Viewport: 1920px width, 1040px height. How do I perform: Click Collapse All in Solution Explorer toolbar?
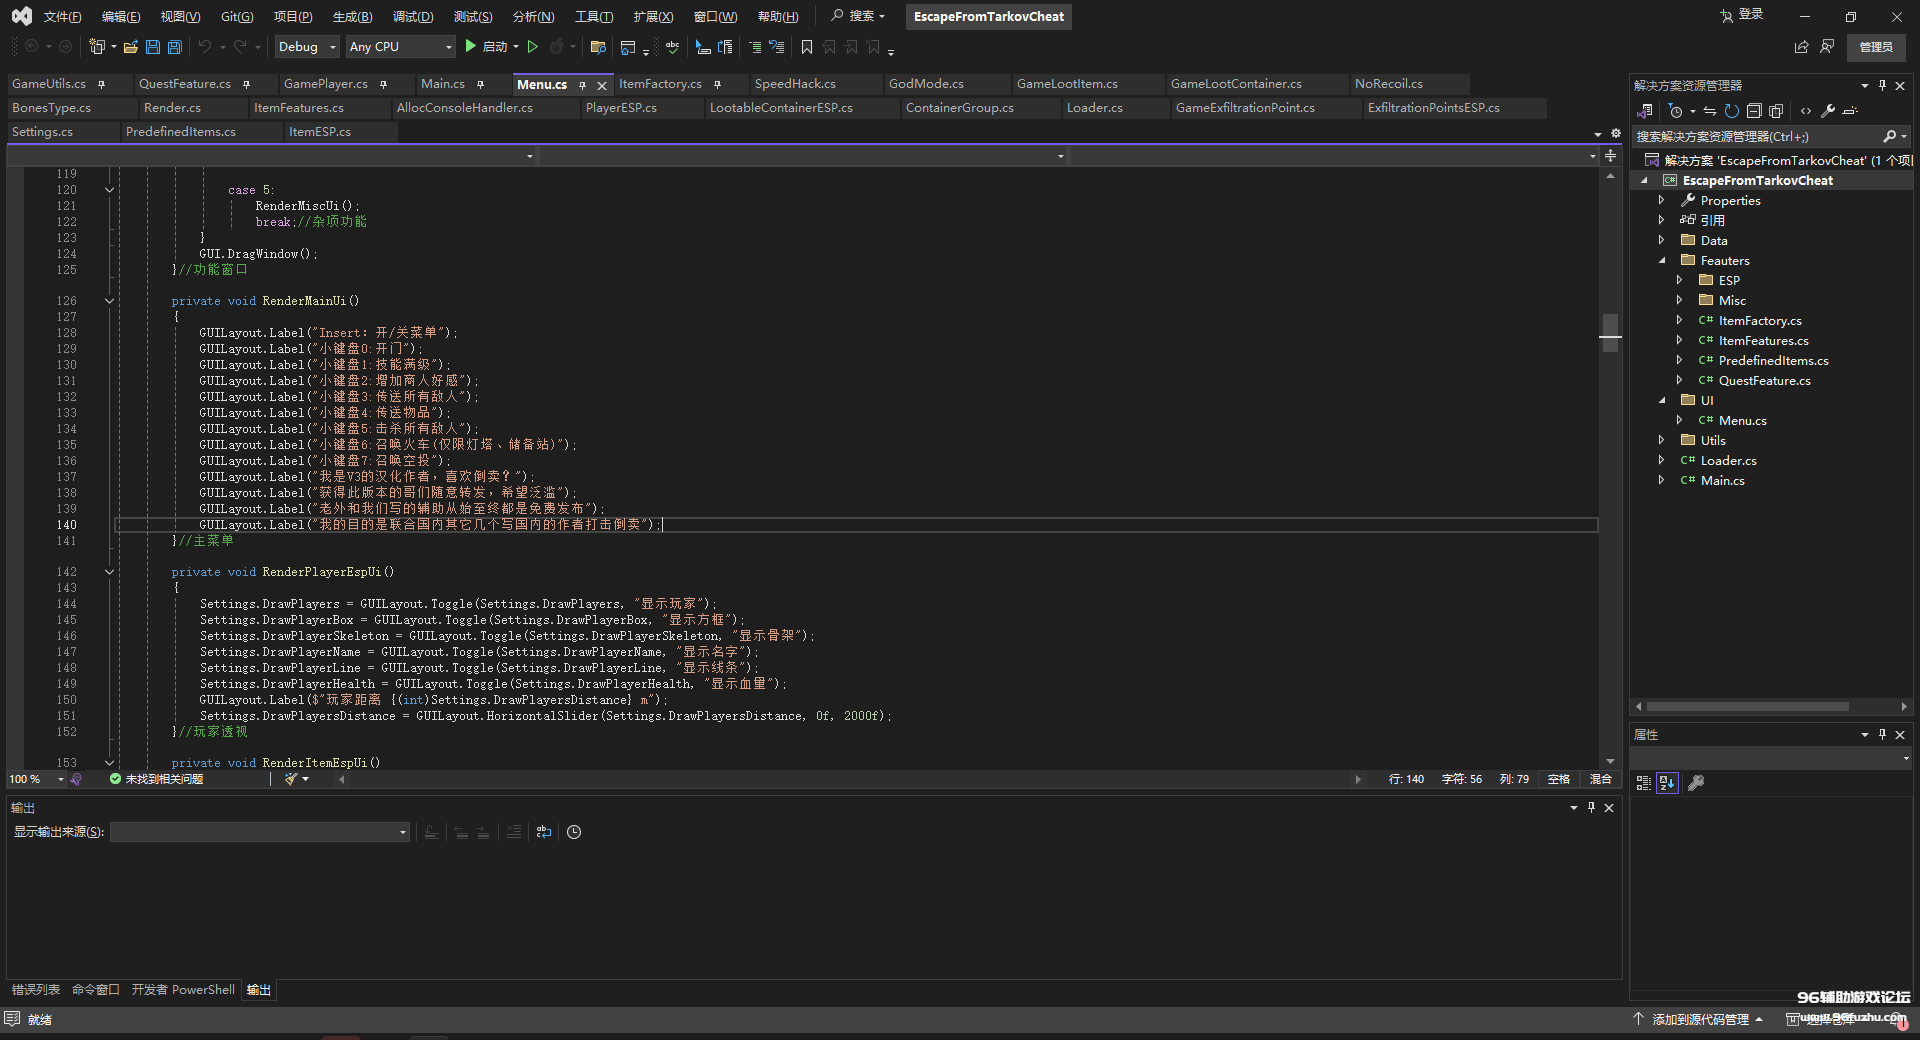click(1753, 111)
